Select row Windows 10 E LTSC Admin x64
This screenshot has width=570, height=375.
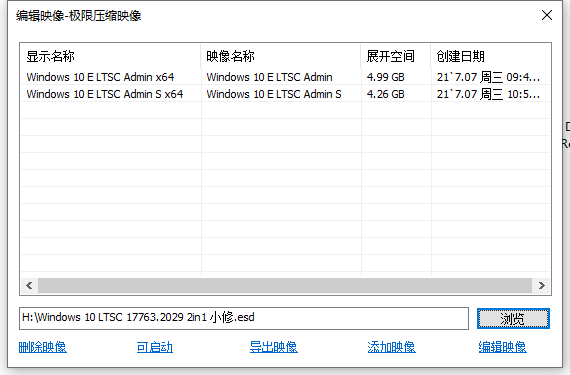pos(285,77)
